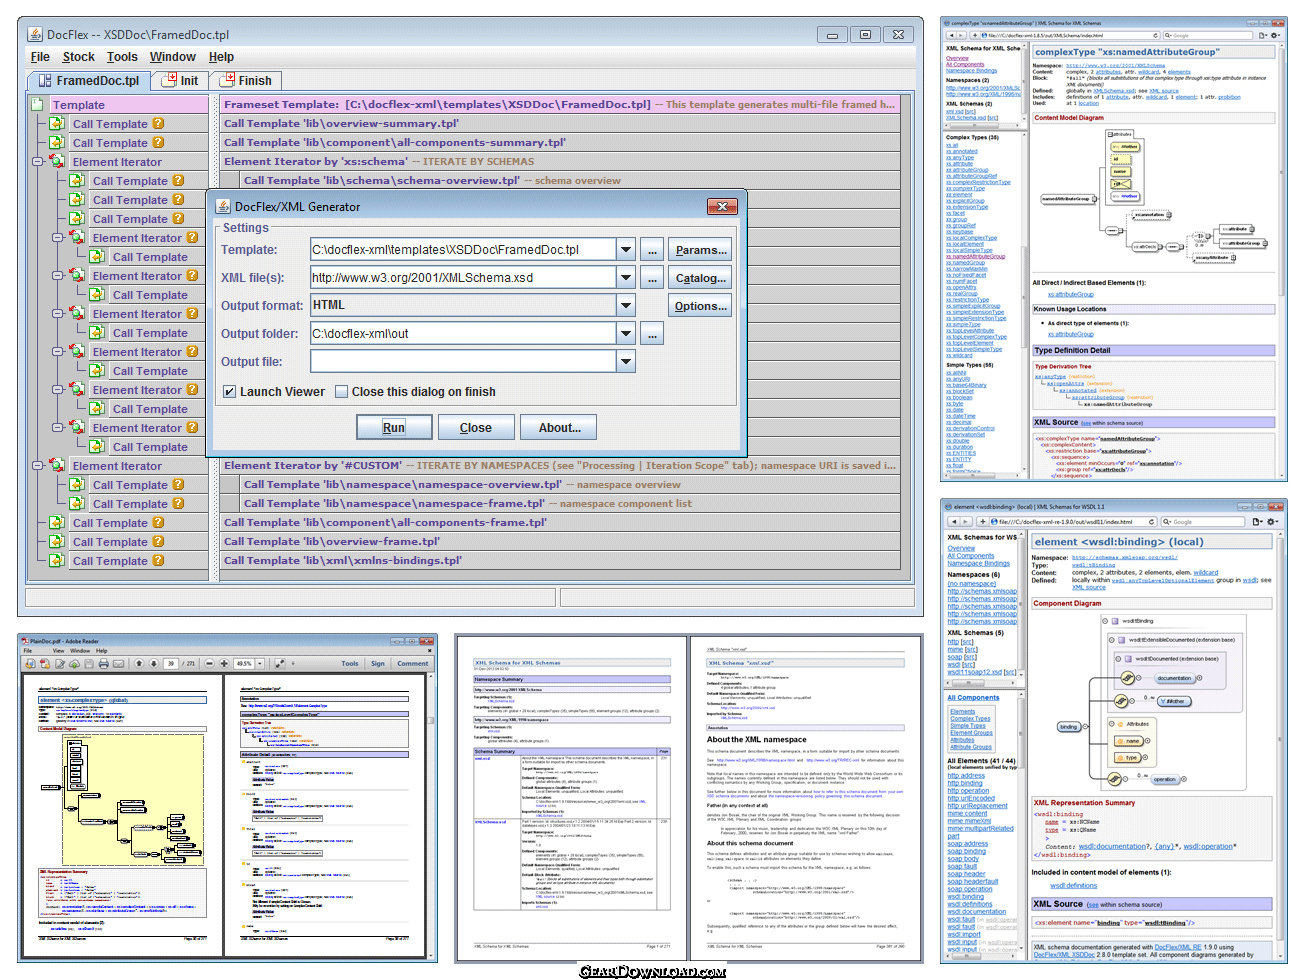Open View menu in Adobe Reader
Image resolution: width=1305 pixels, height=980 pixels.
tap(56, 650)
